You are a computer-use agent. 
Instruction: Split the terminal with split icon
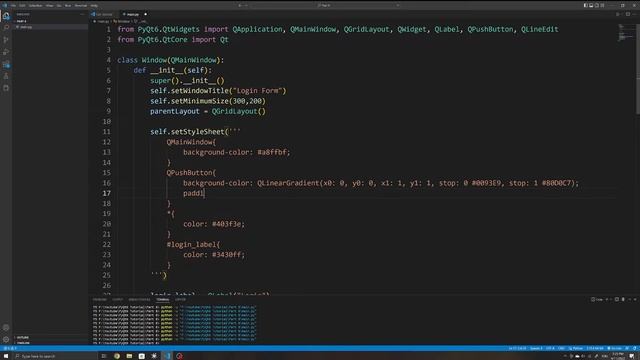coord(617,299)
